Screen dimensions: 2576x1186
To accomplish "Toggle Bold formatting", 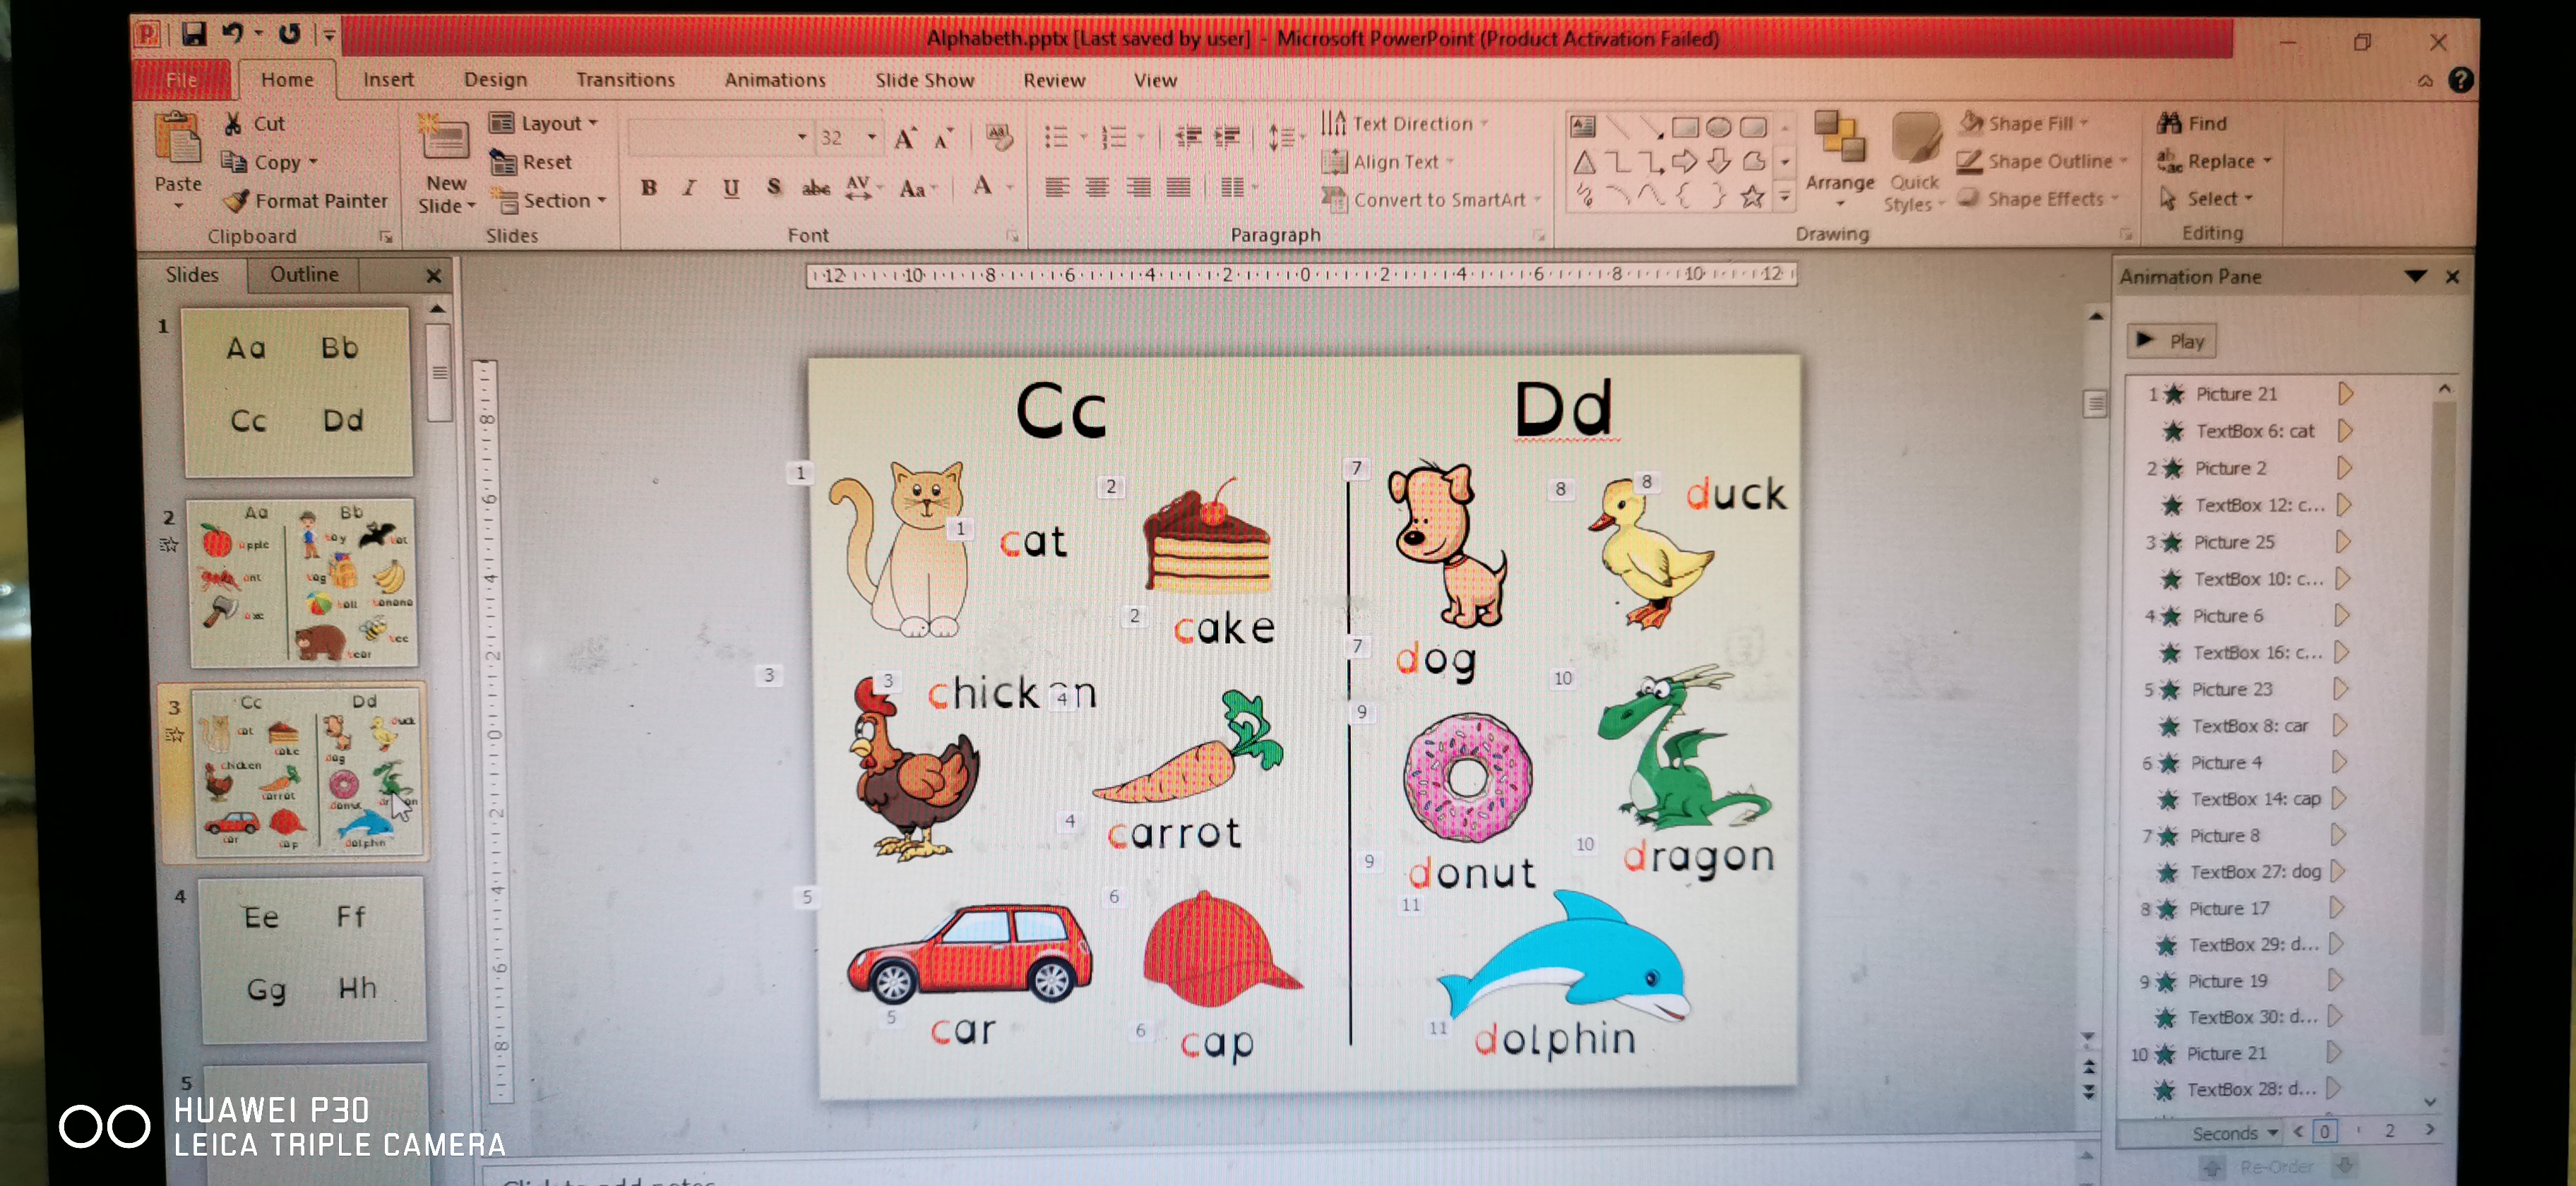I will coord(649,187).
